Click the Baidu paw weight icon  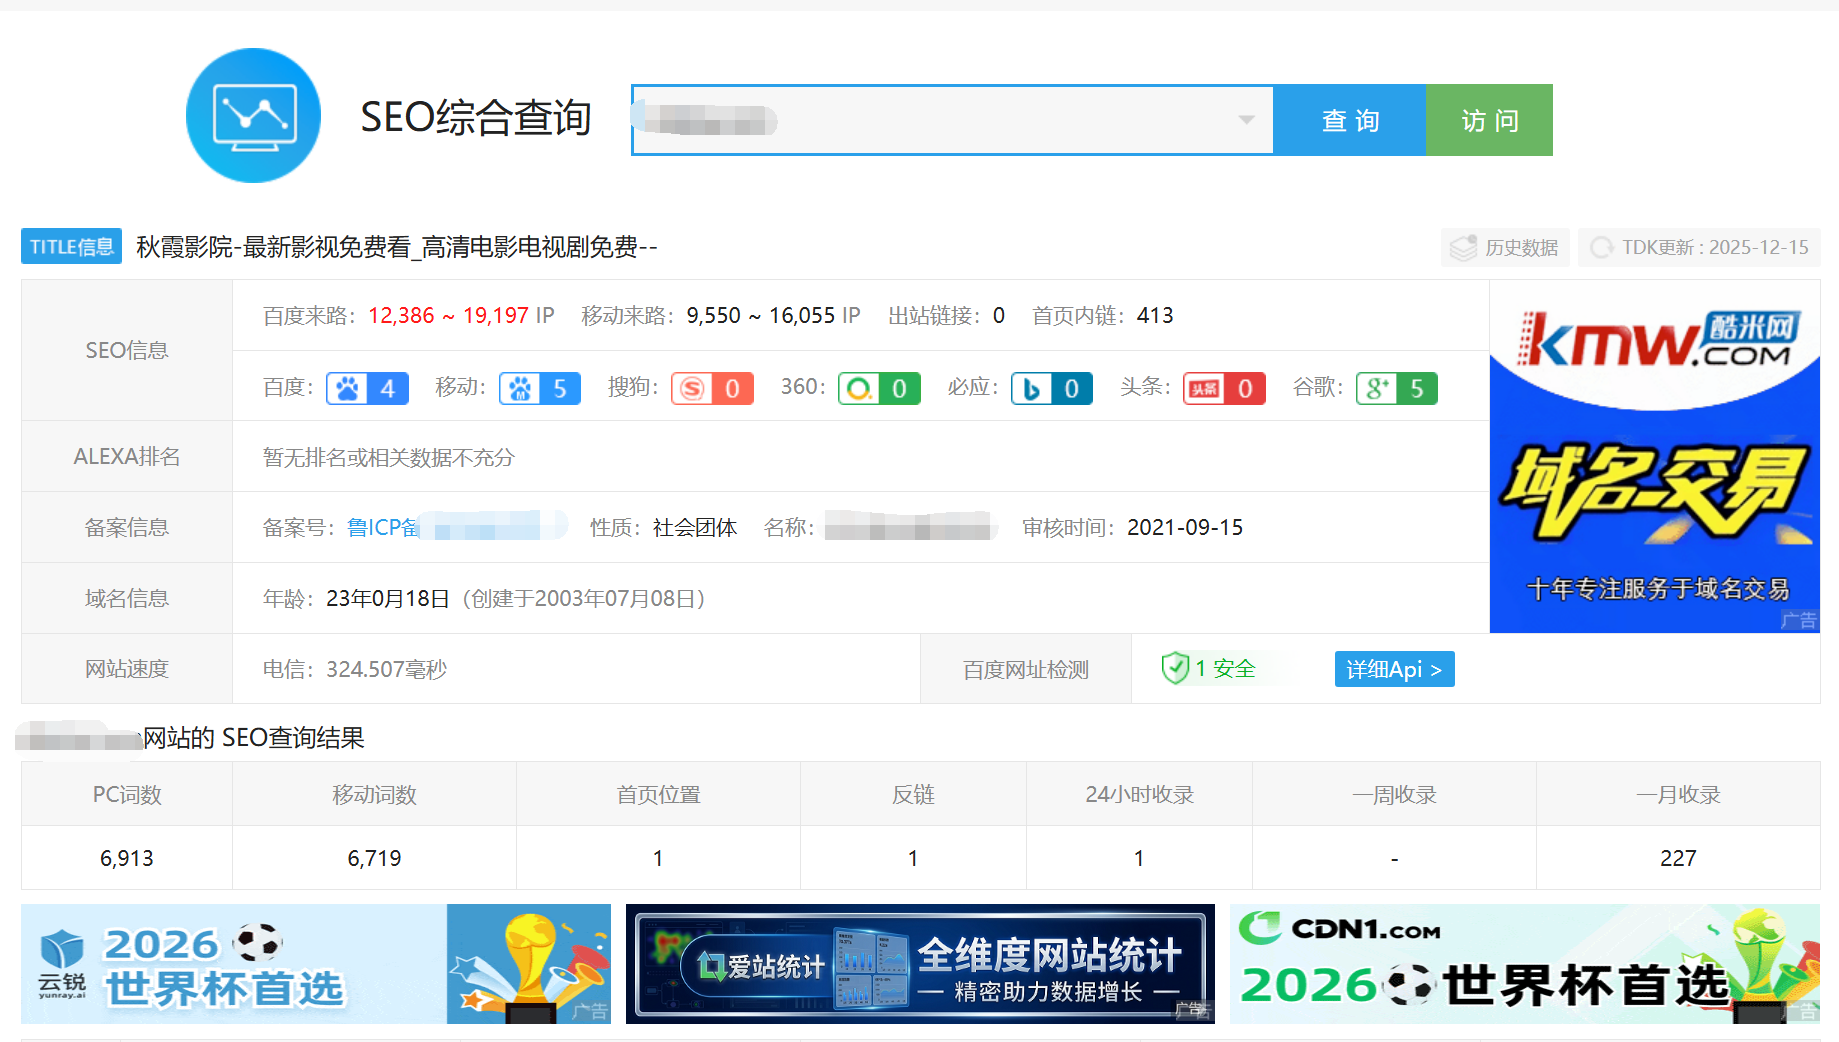click(347, 388)
